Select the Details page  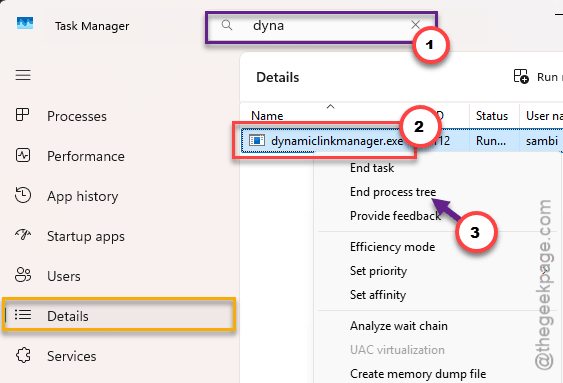coord(118,316)
